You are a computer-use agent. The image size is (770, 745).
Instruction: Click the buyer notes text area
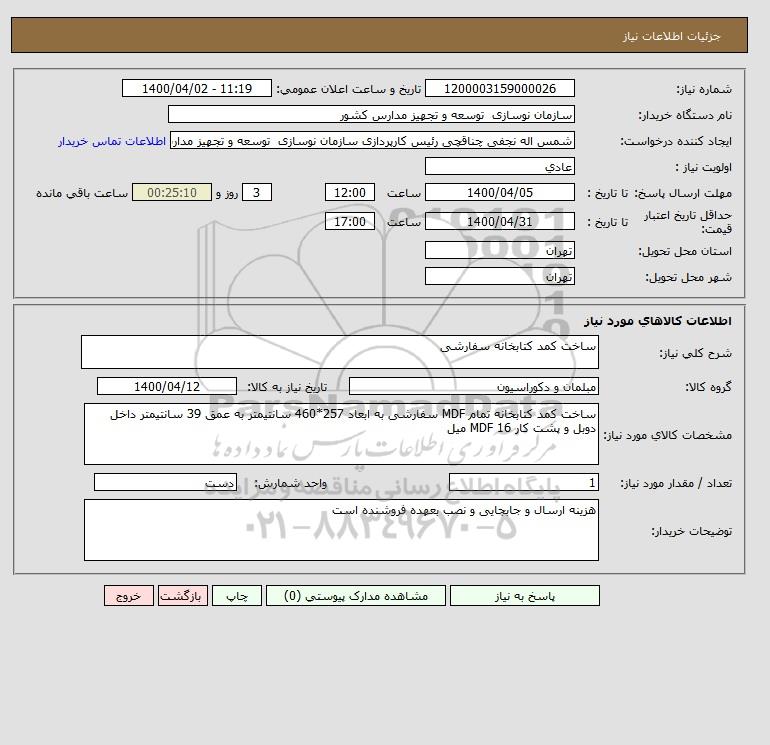coord(341,530)
